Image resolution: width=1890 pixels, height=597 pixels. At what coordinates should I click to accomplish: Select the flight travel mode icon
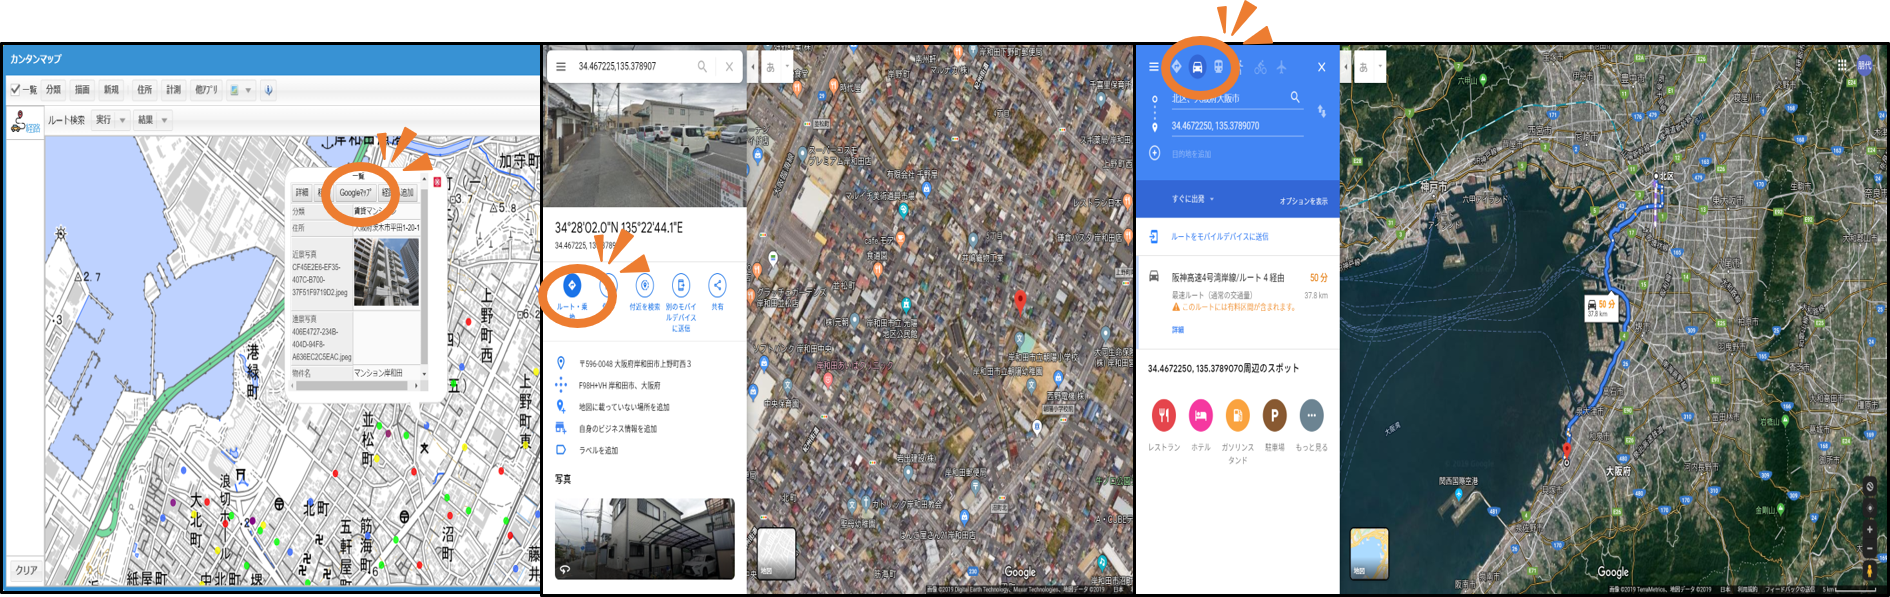click(1281, 67)
